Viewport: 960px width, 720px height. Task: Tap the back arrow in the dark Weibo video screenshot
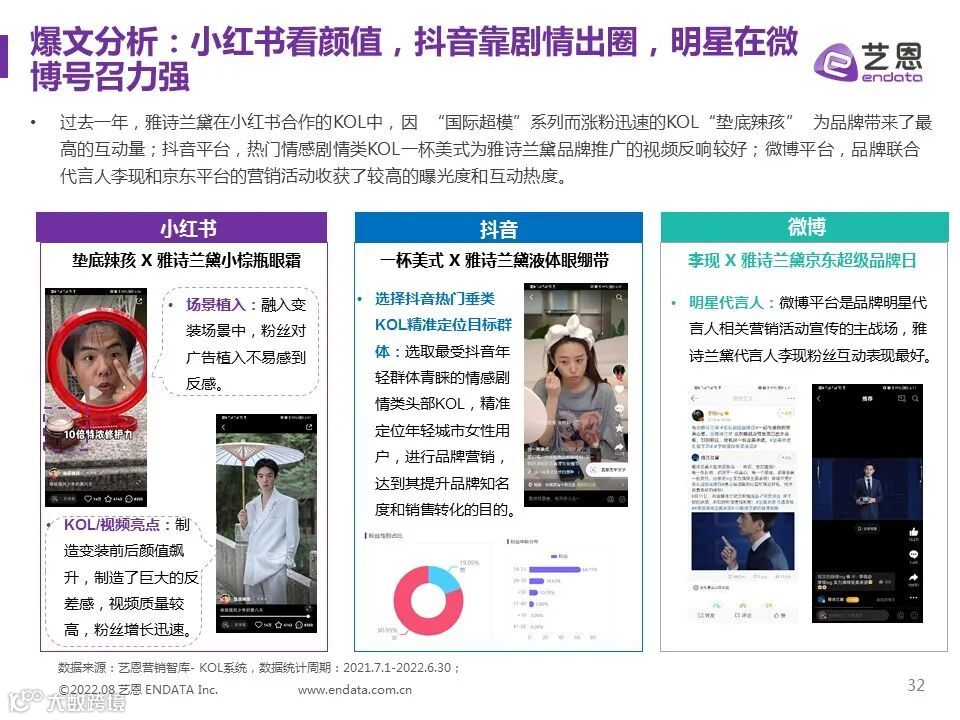[819, 399]
